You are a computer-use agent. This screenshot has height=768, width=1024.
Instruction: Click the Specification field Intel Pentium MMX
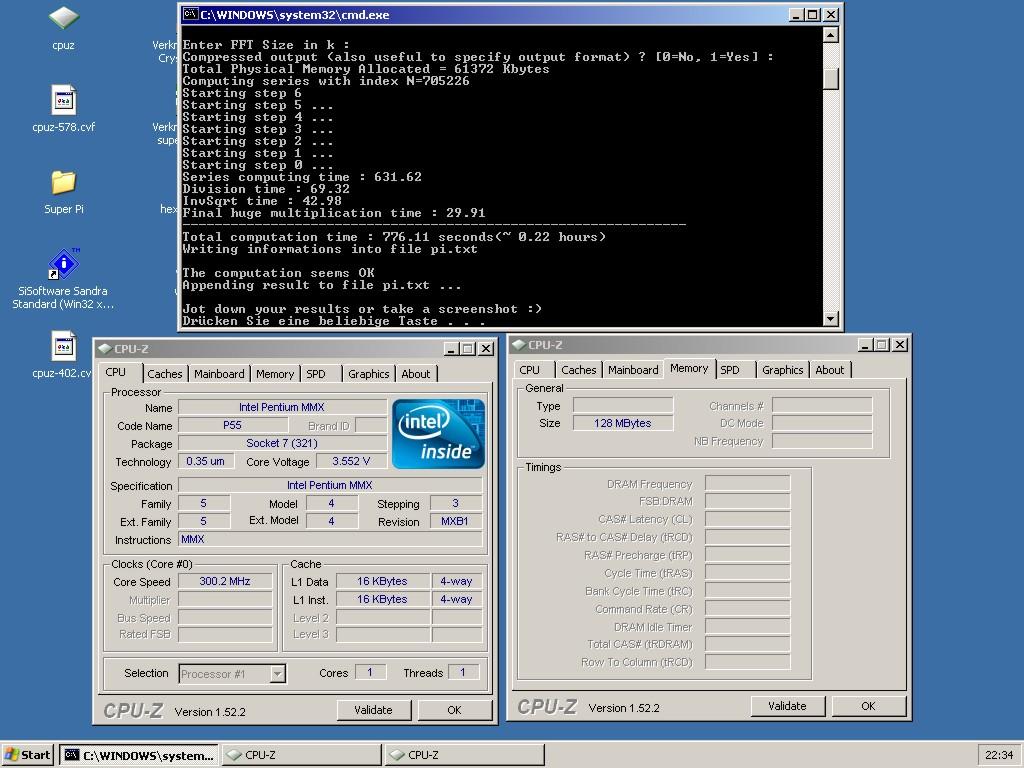click(330, 485)
